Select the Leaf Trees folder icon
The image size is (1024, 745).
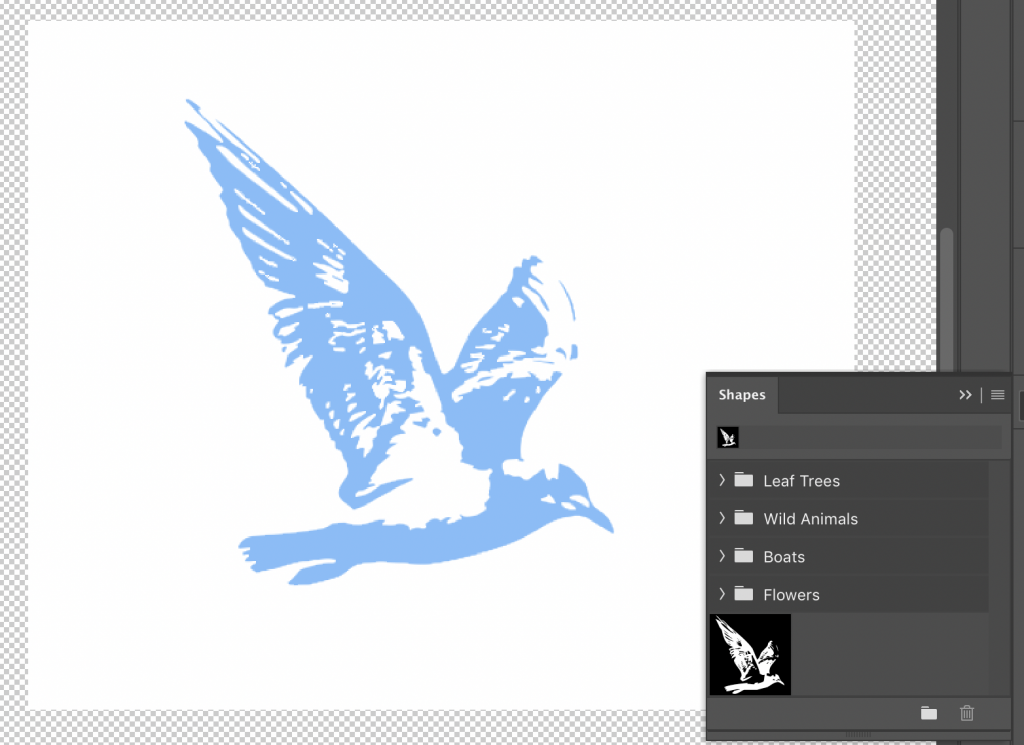tap(744, 480)
